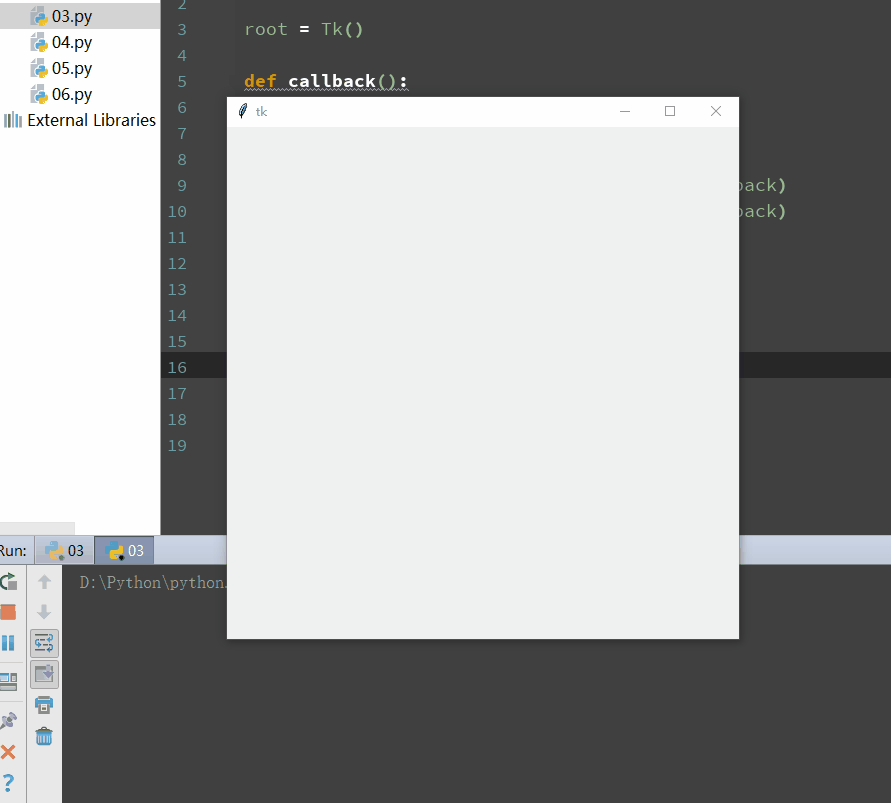Click the visible 'back)' code on line 10
The image size is (891, 803).
click(x=763, y=211)
